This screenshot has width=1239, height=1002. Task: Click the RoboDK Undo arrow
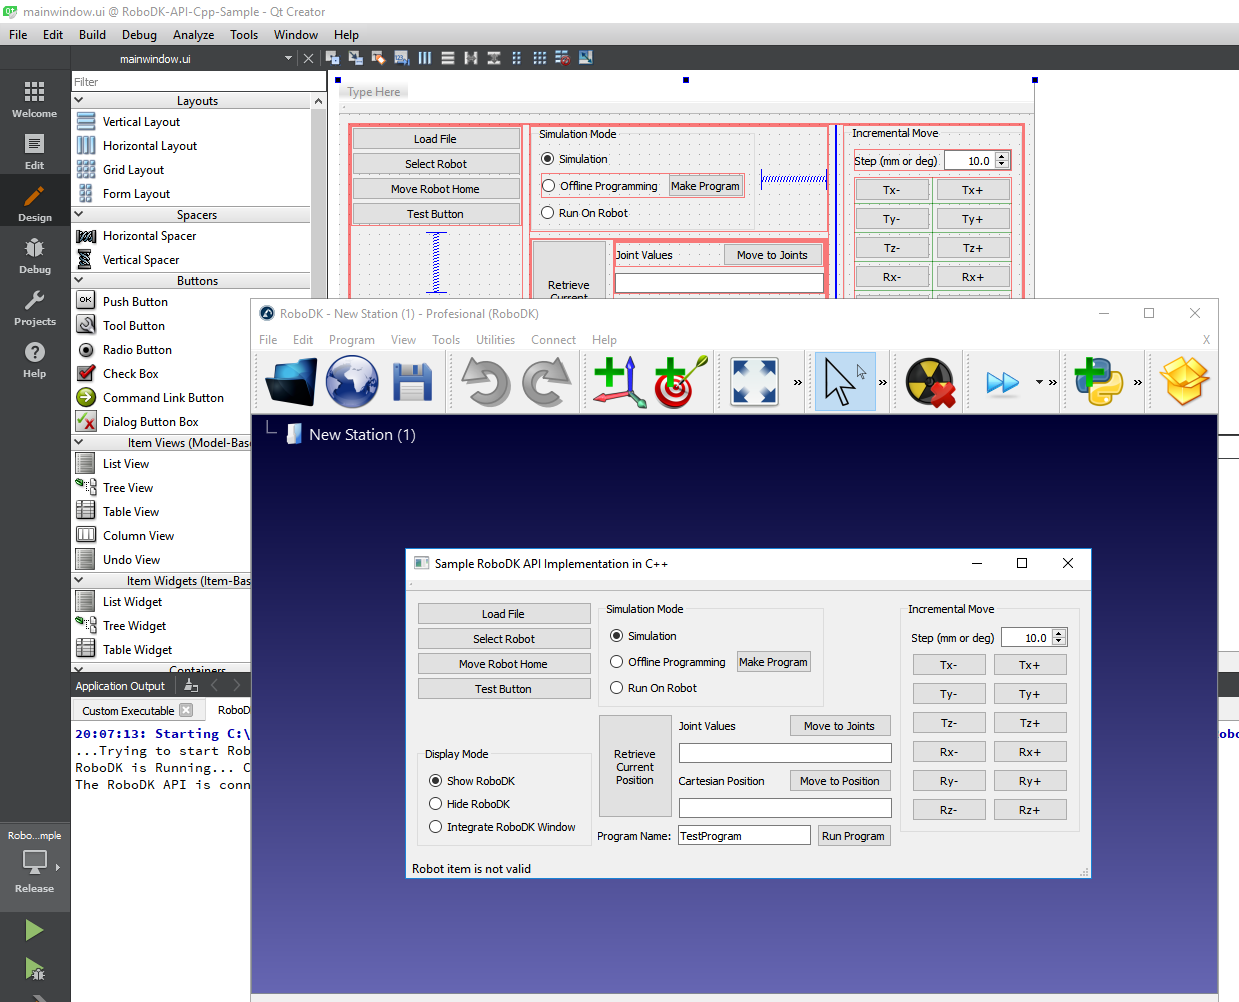[486, 382]
